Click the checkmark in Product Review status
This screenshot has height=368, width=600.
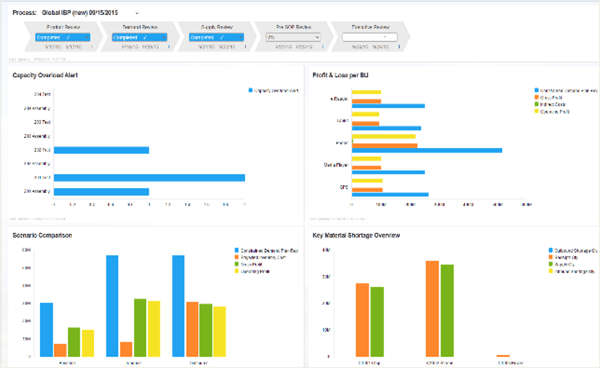68,37
